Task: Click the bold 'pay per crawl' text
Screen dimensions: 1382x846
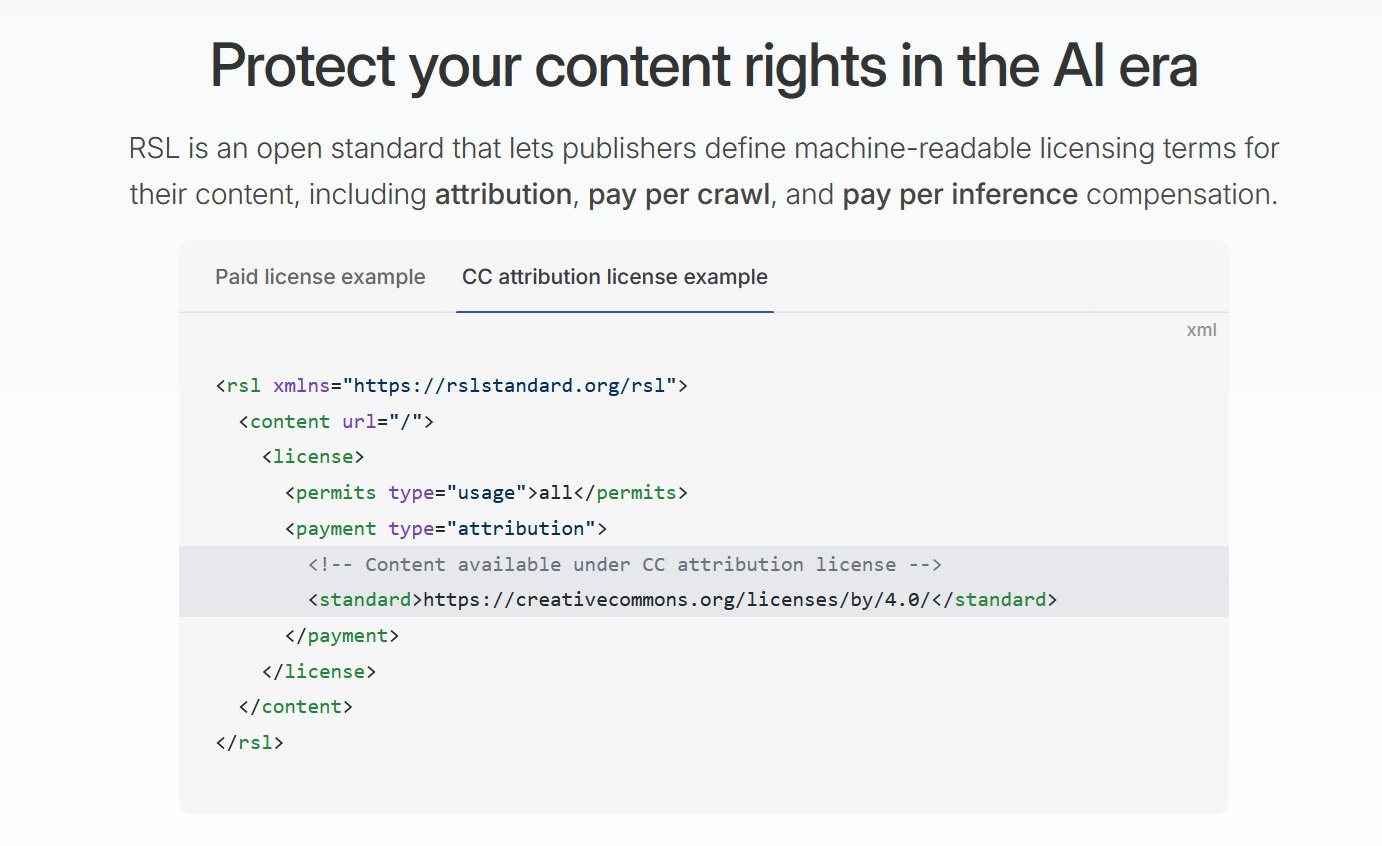Action: click(x=679, y=194)
